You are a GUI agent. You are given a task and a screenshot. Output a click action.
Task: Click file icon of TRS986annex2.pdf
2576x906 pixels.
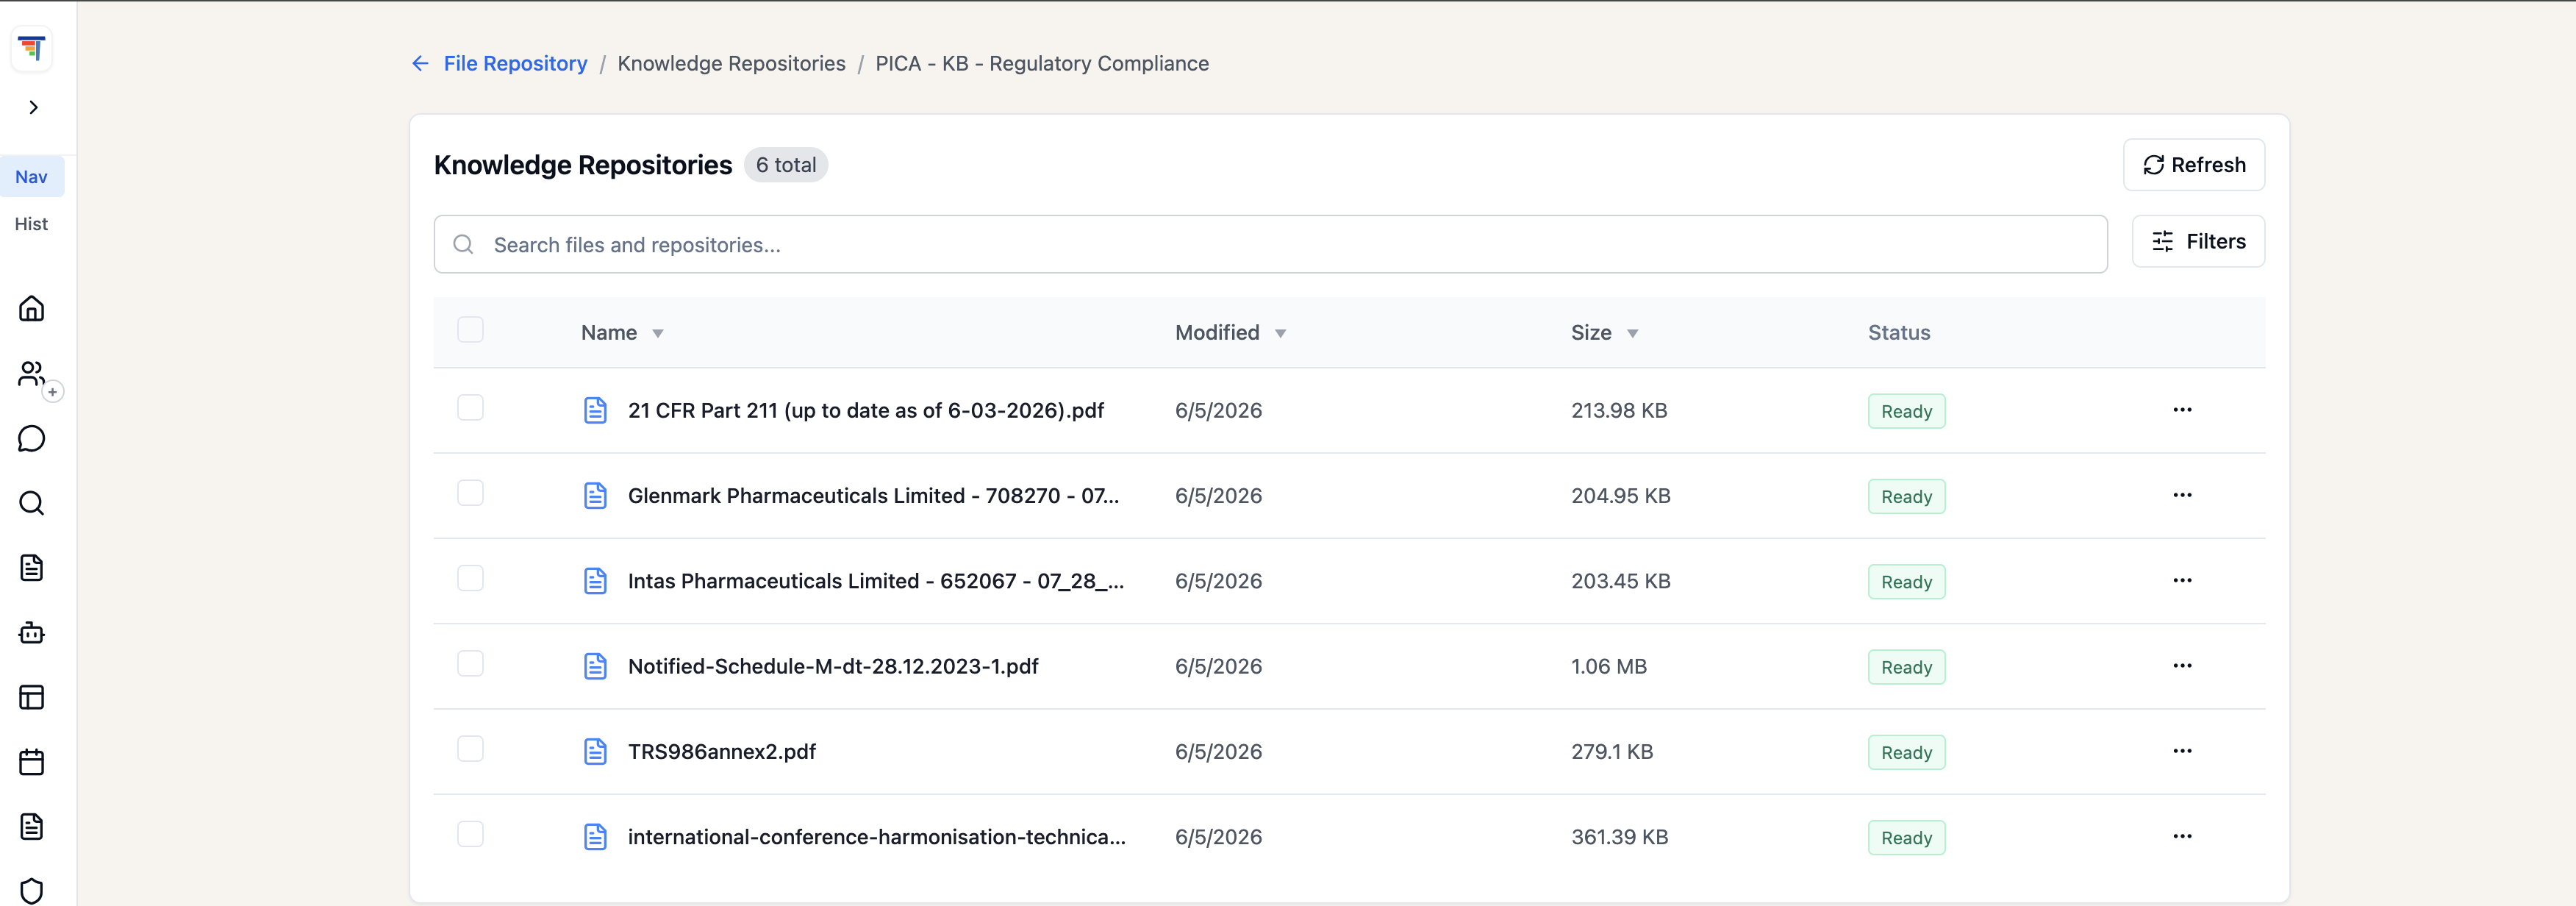595,752
